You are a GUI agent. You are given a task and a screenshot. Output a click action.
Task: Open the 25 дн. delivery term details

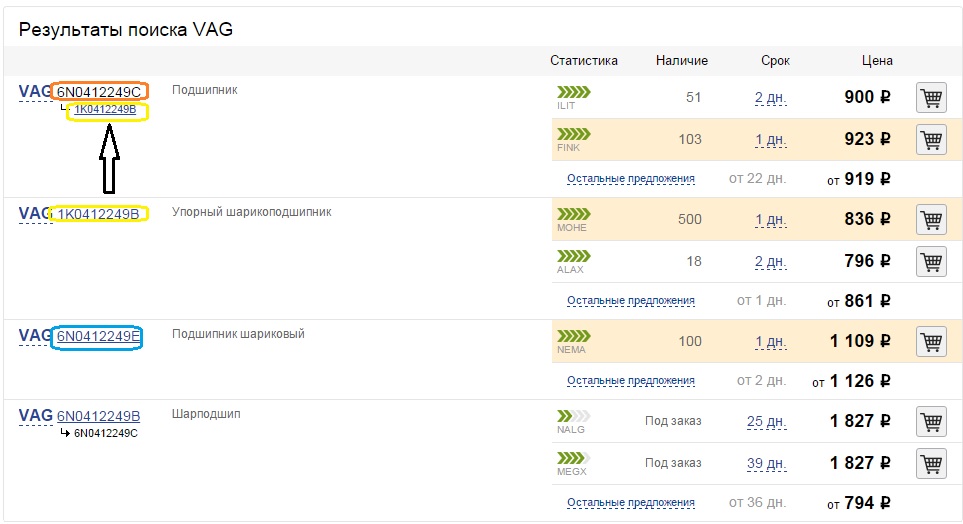[x=766, y=421]
